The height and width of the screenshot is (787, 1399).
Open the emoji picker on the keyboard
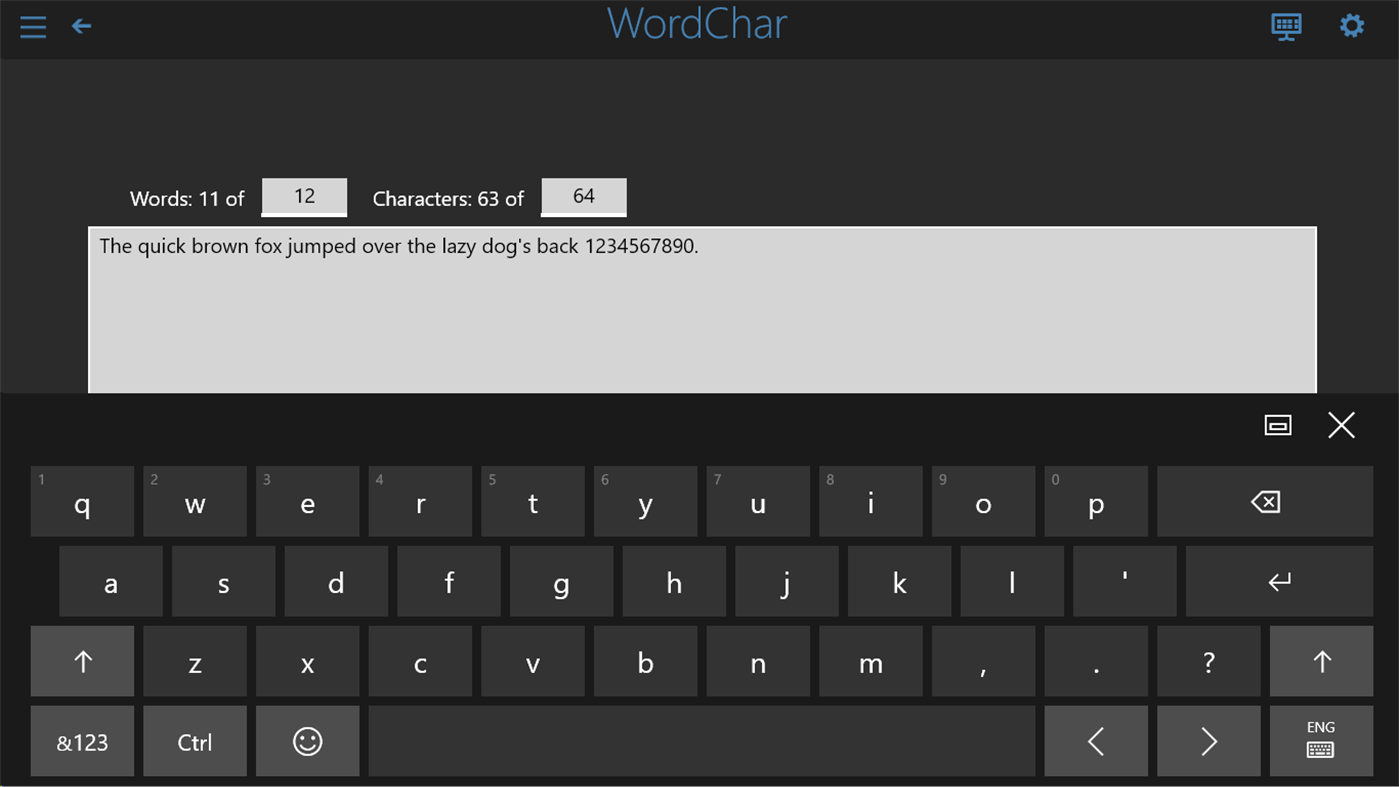tap(307, 741)
